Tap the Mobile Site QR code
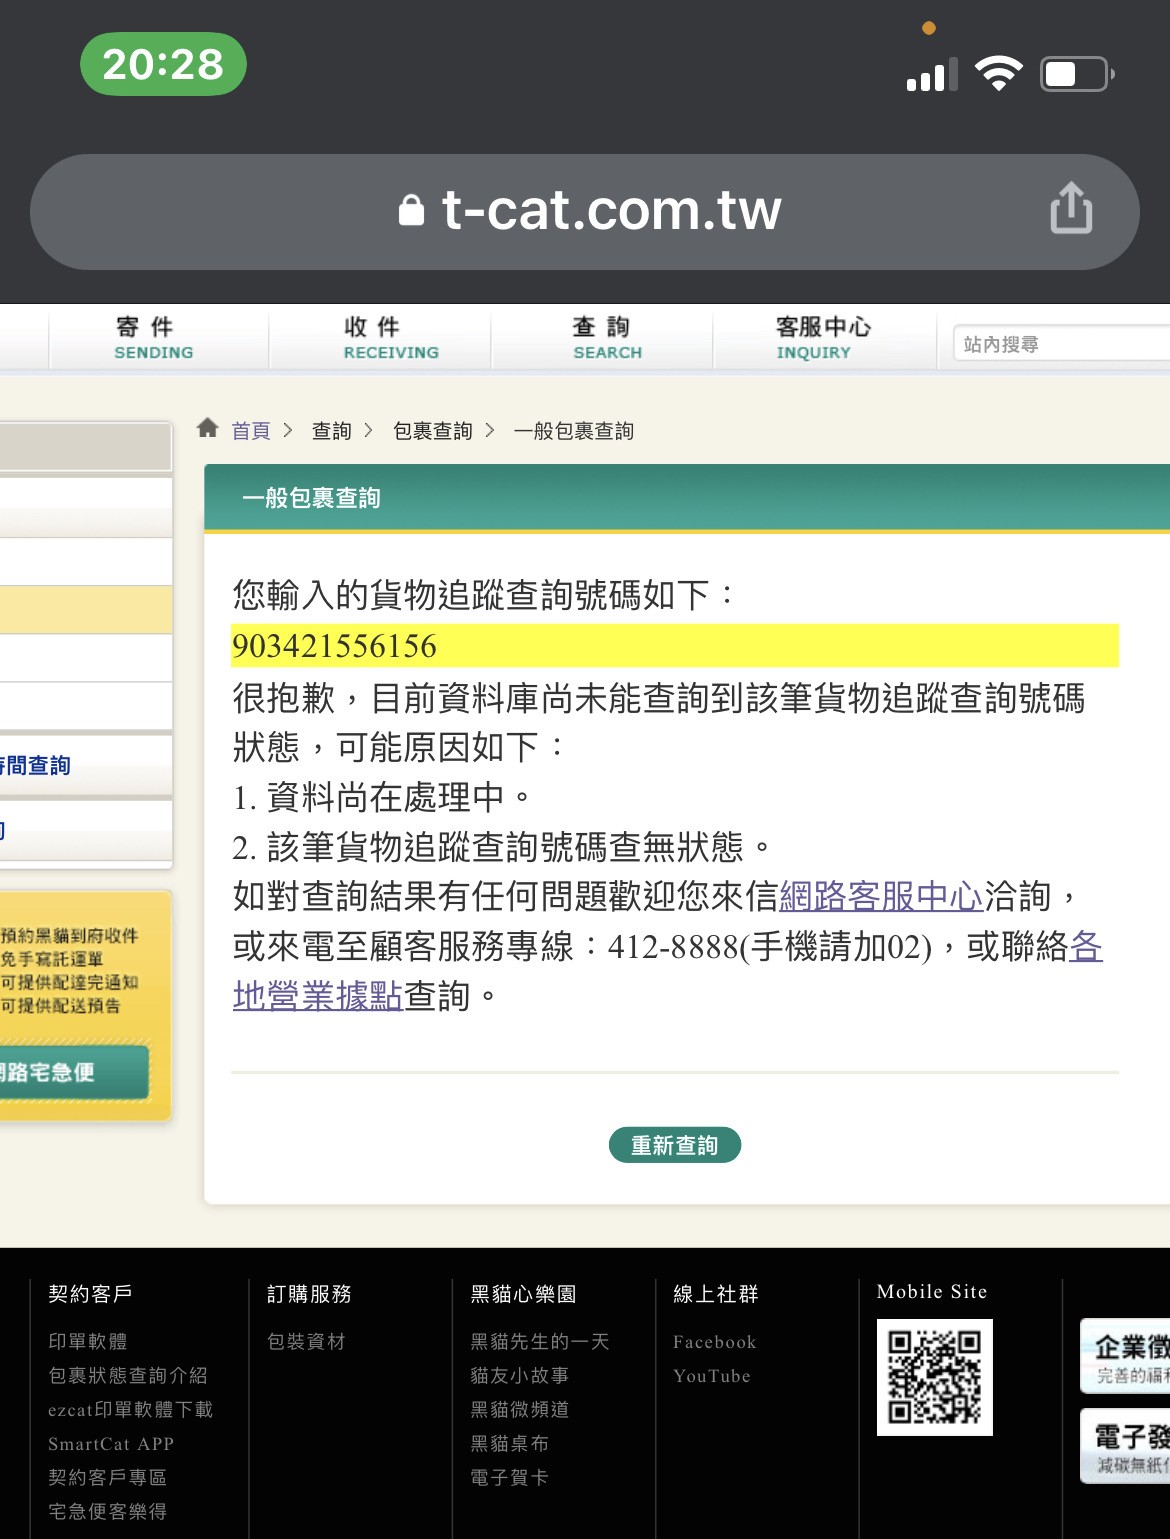Screen dimensions: 1170x1539 (935, 1377)
